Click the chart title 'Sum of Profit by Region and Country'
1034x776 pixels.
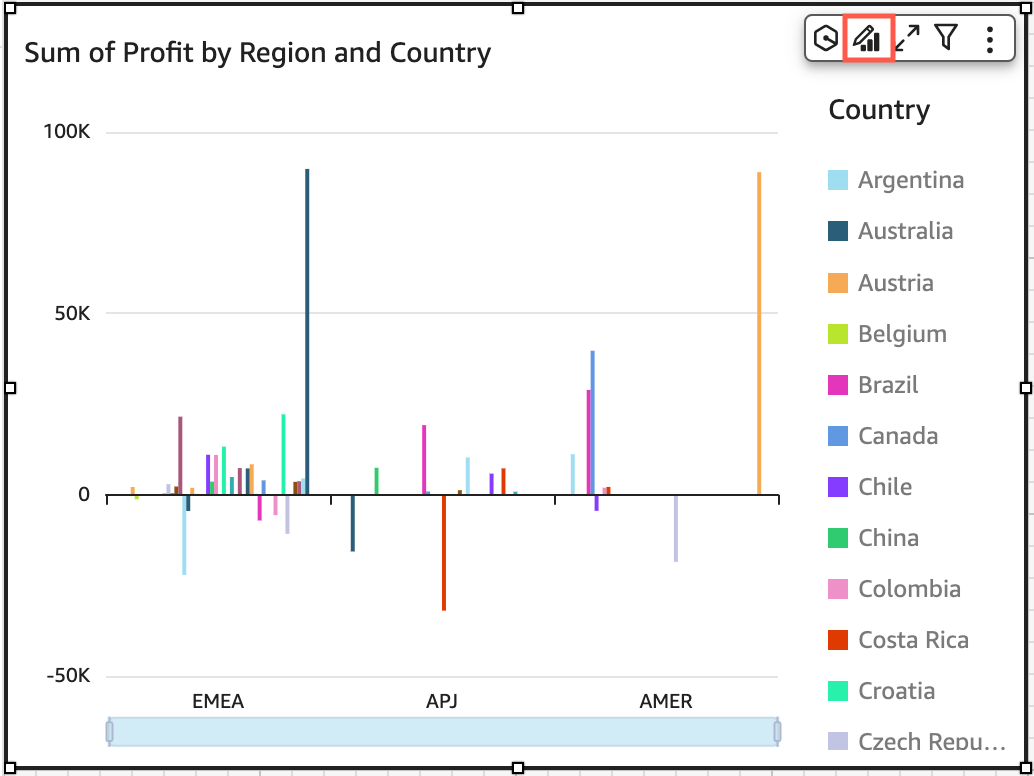pyautogui.click(x=257, y=53)
